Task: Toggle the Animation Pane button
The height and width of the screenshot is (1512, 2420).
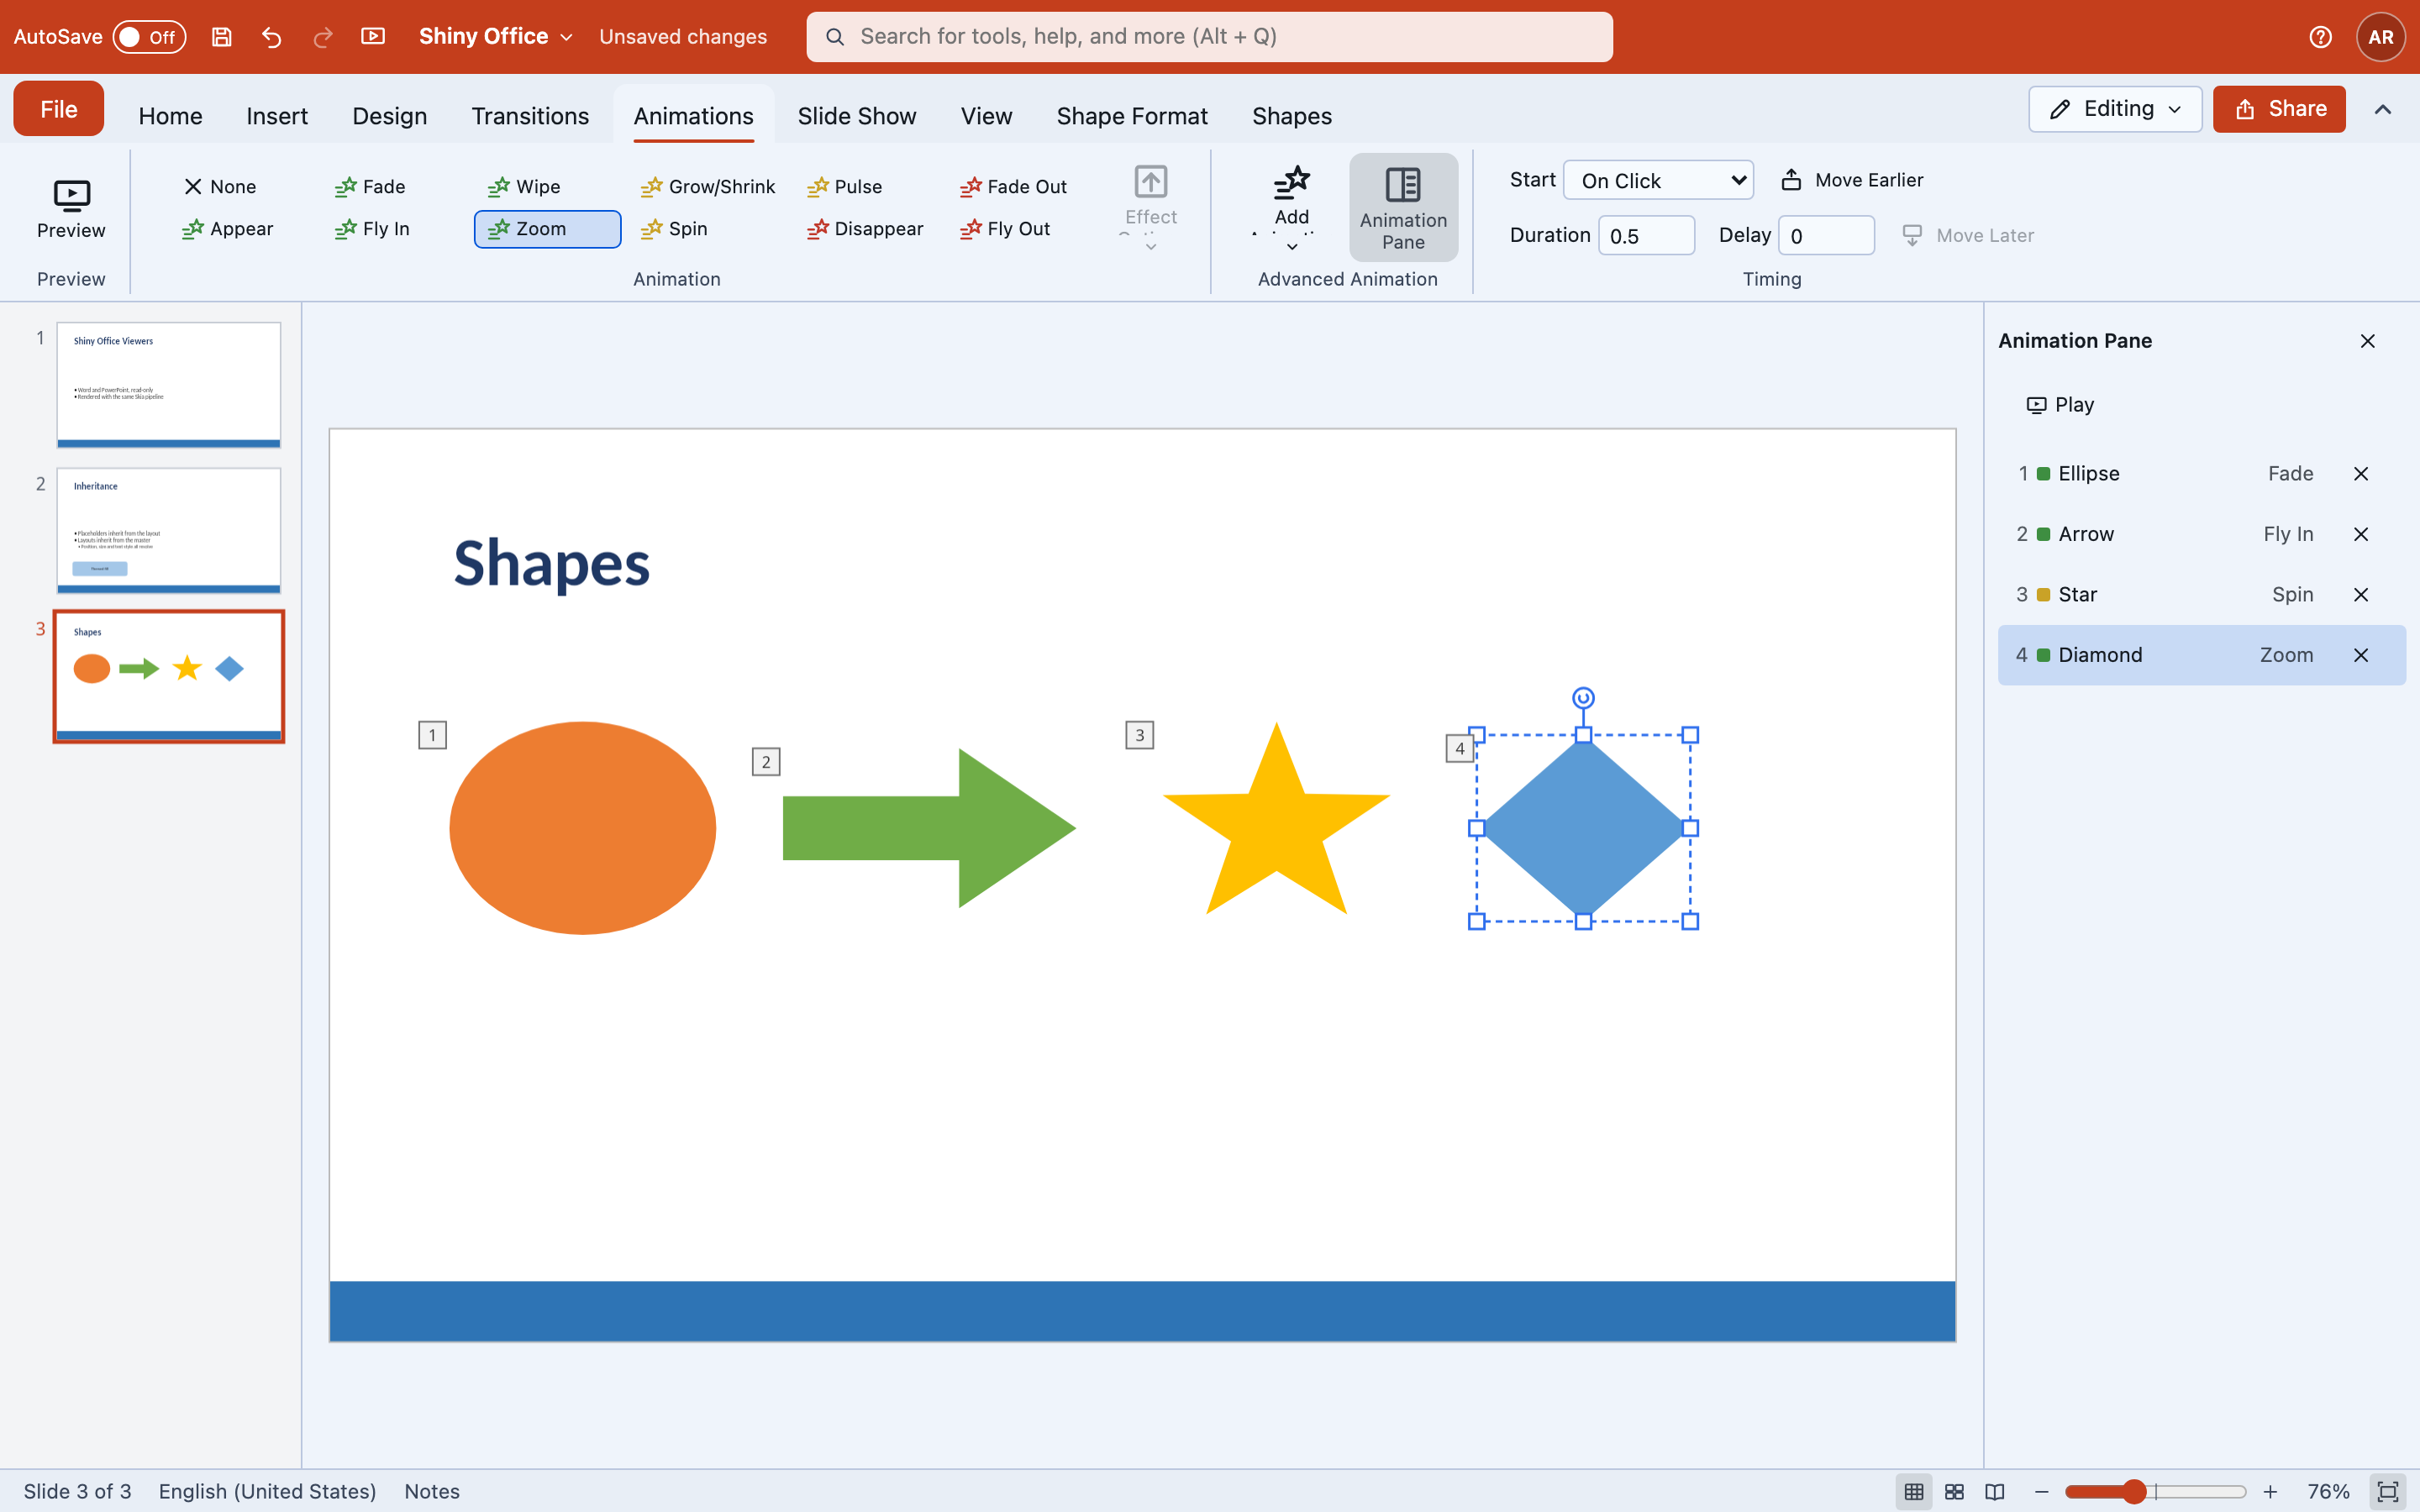Action: point(1403,208)
